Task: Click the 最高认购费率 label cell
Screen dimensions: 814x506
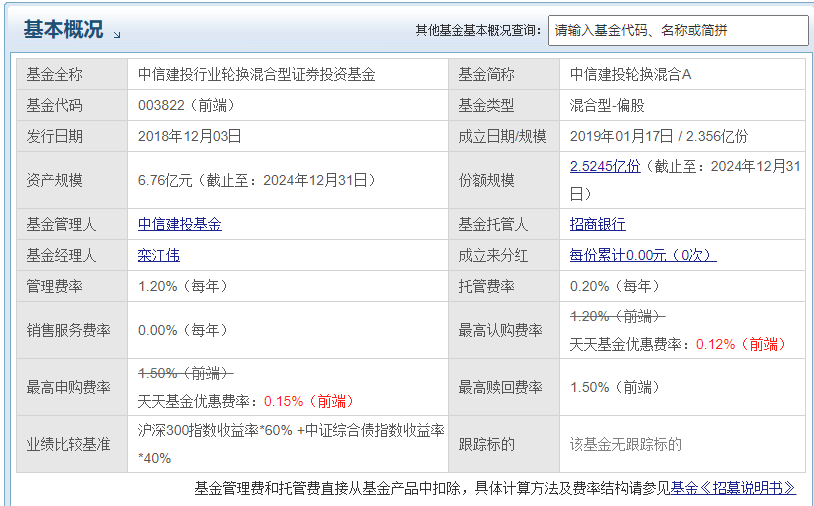Action: pos(504,330)
